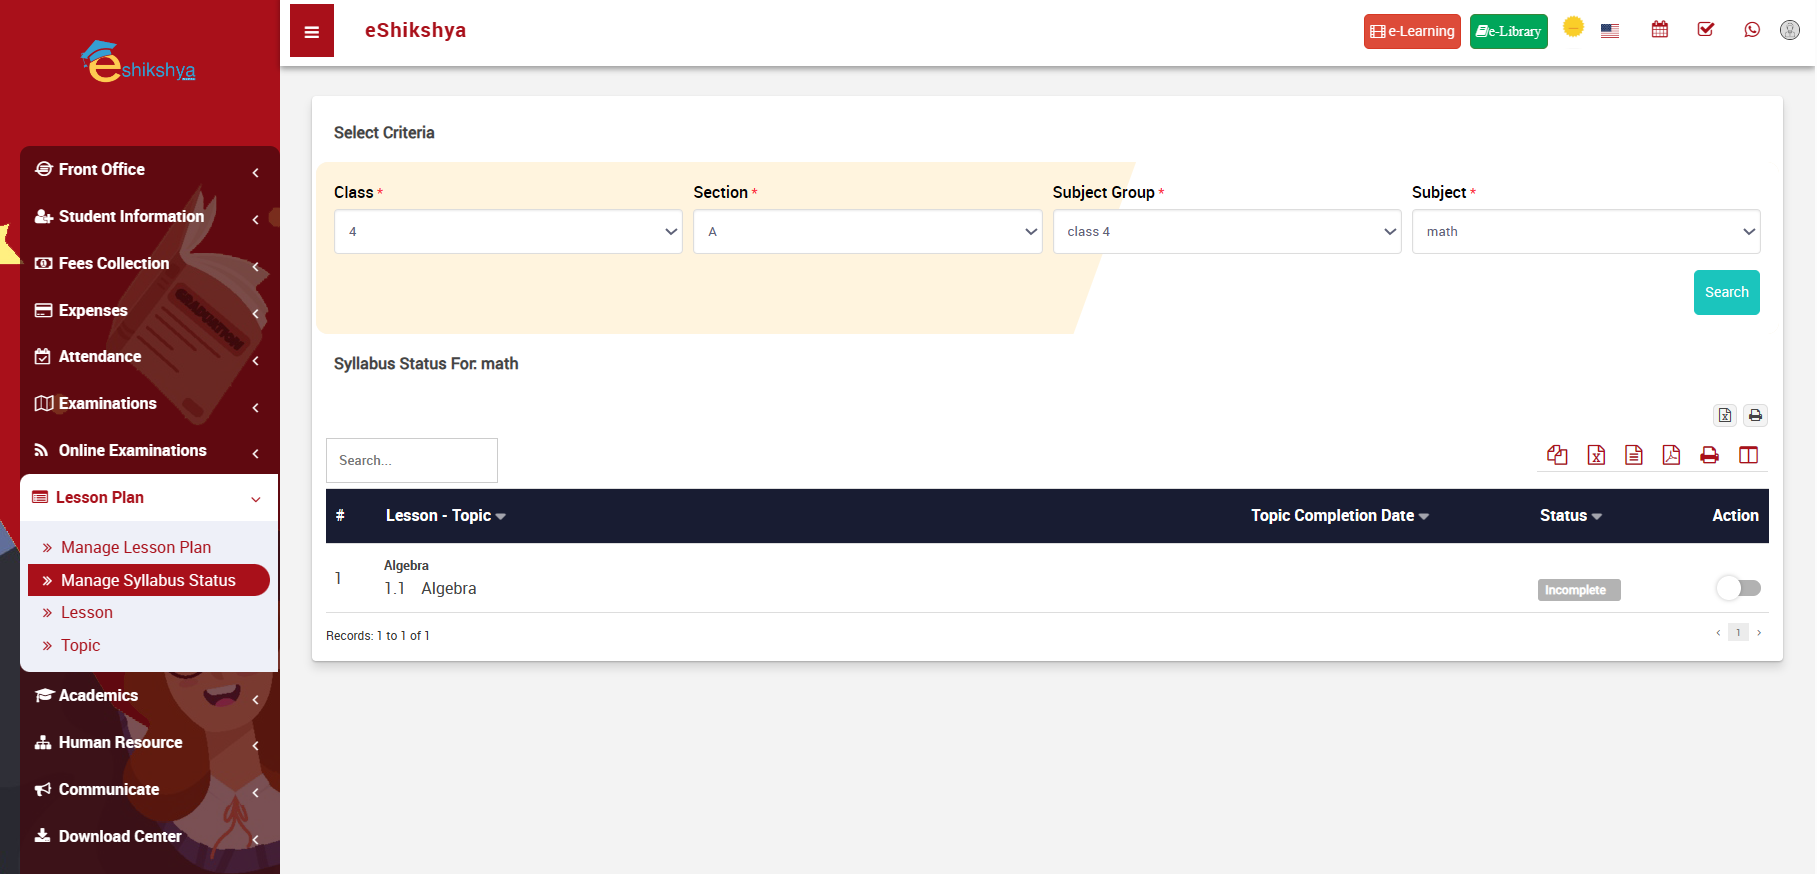Image resolution: width=1817 pixels, height=874 pixels.
Task: Click the user profile avatar
Action: 1790,30
